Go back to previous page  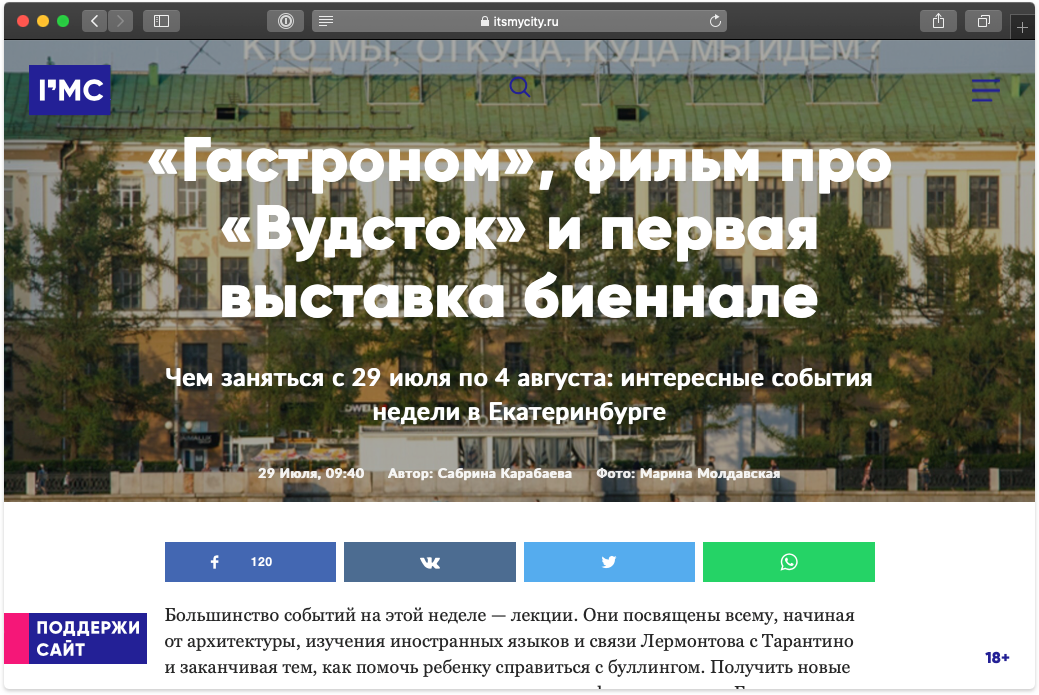[x=94, y=21]
